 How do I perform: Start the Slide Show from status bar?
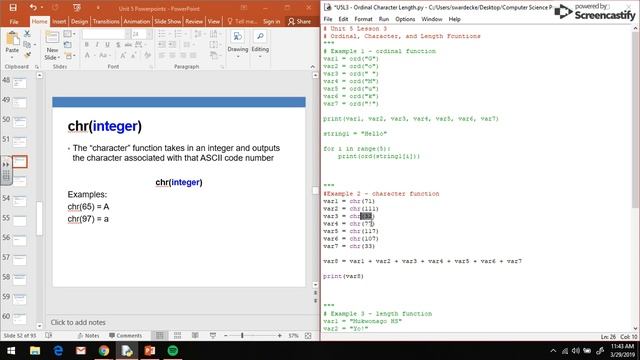pos(213,336)
